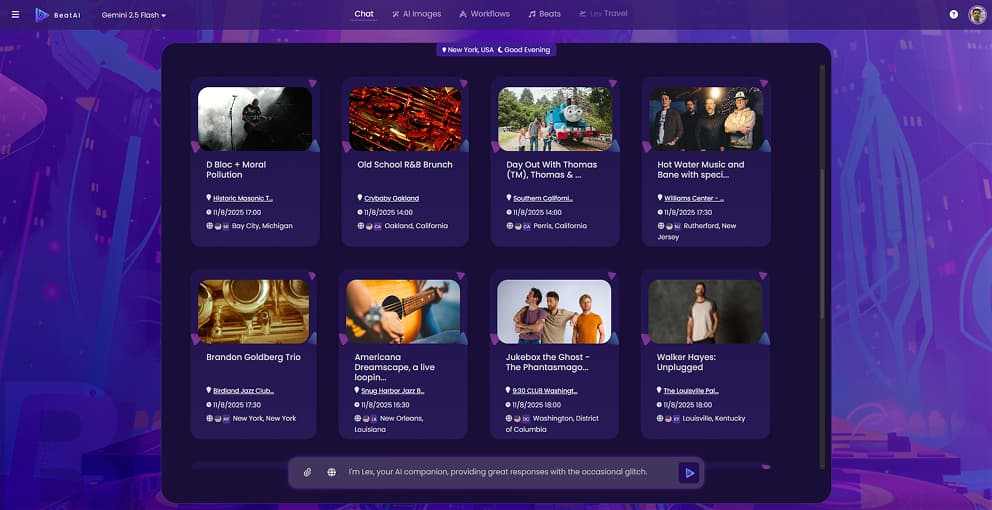Click the globe web search icon

click(x=331, y=472)
